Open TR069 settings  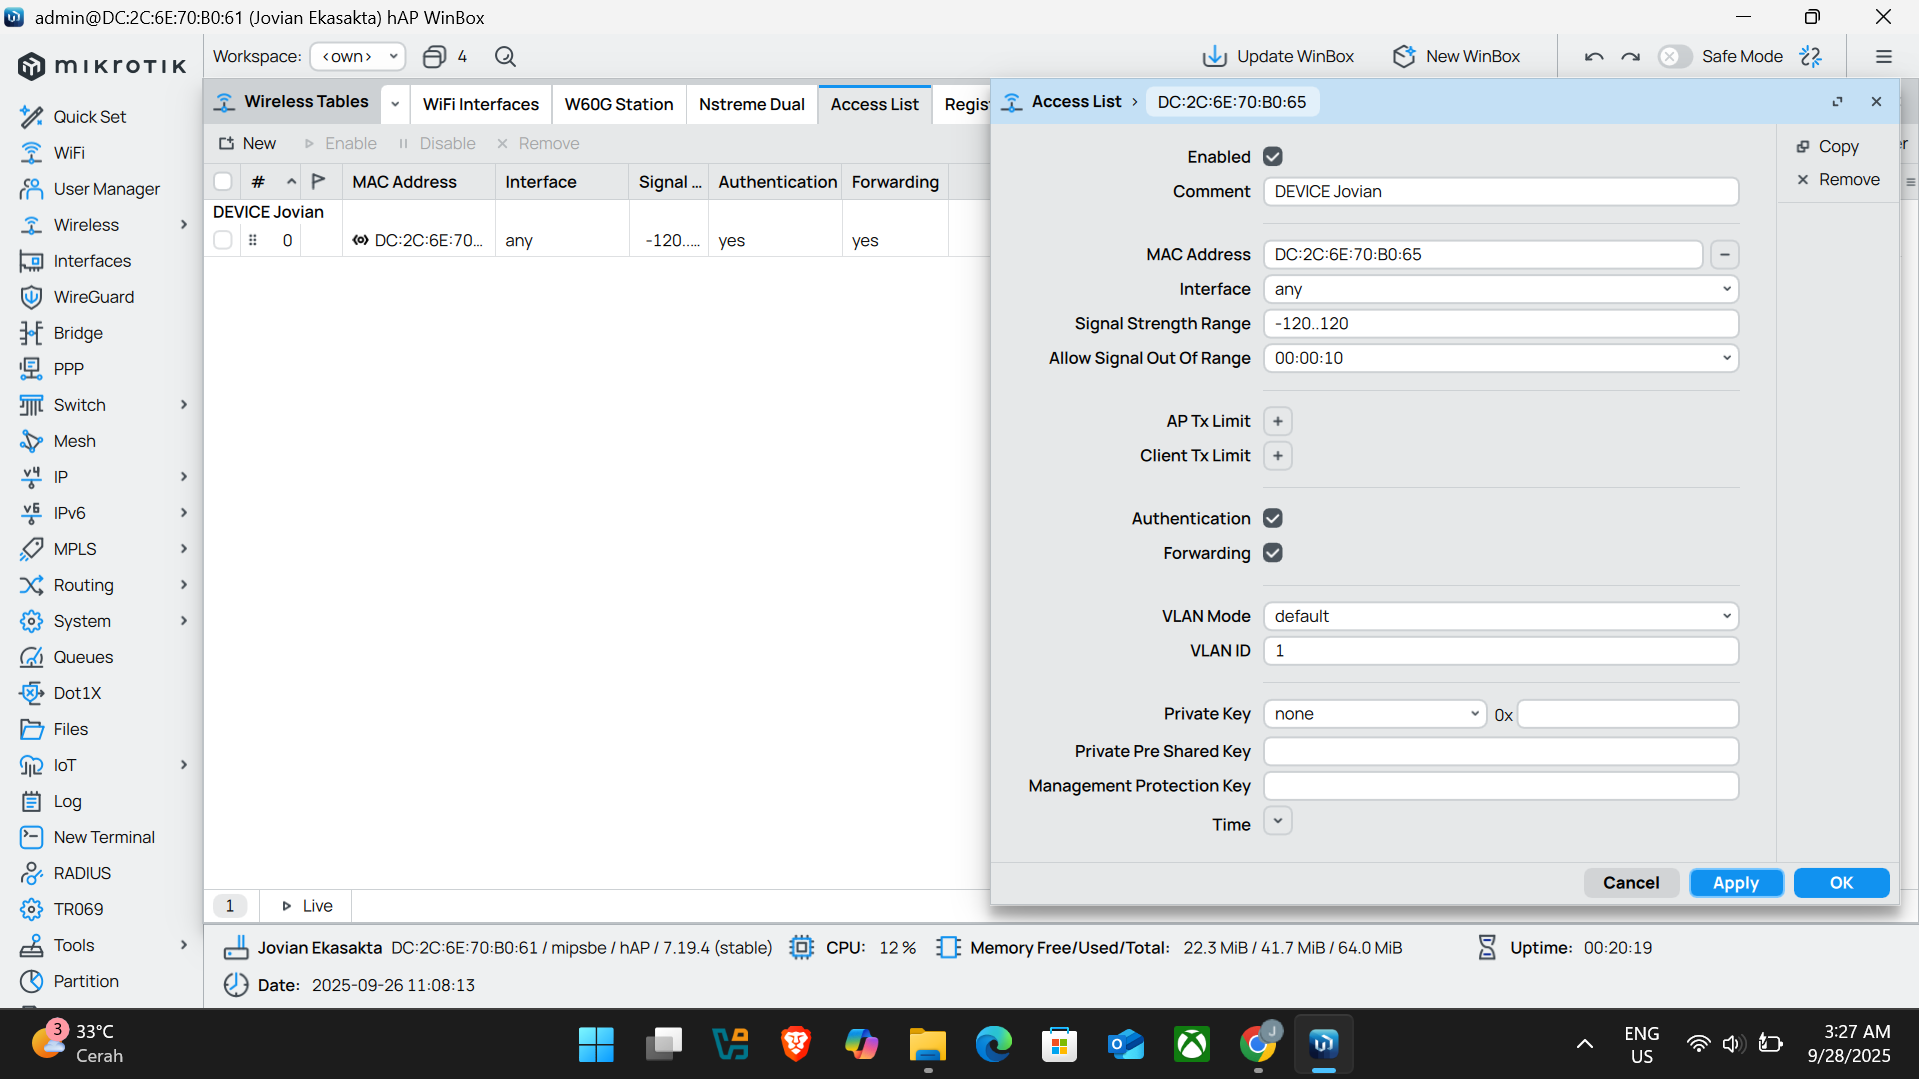point(78,909)
